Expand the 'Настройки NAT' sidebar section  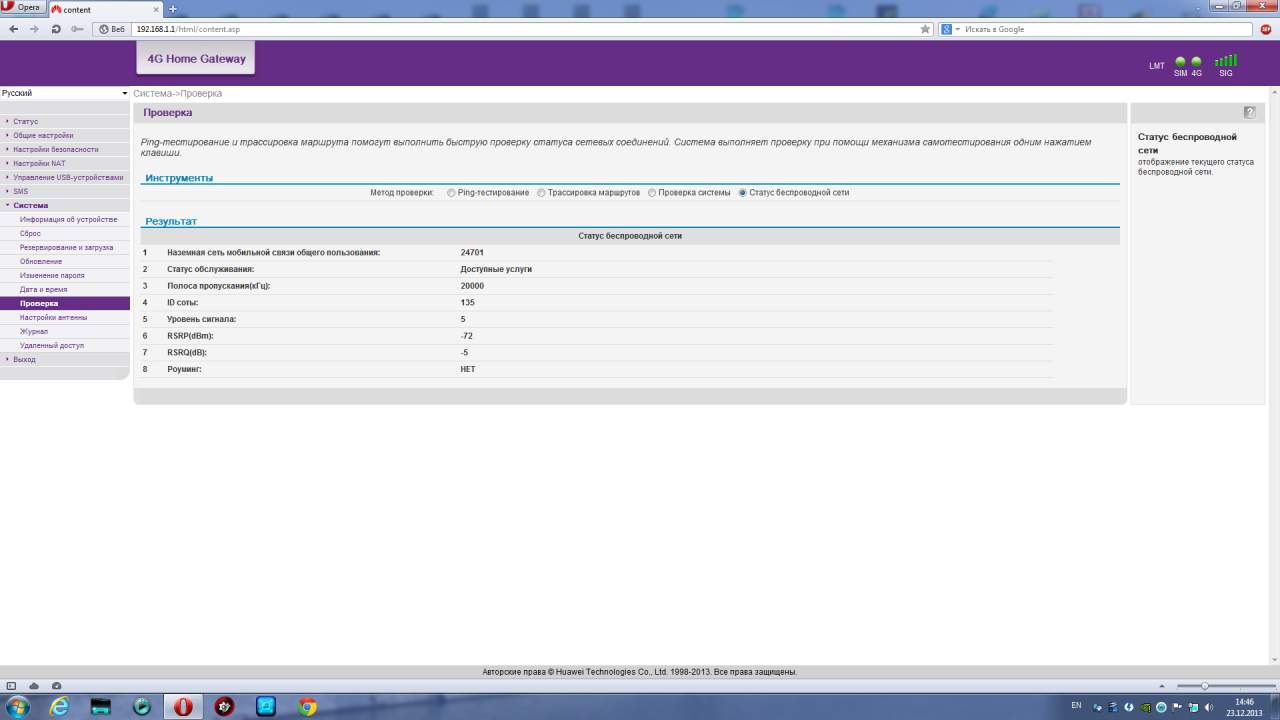[65, 163]
